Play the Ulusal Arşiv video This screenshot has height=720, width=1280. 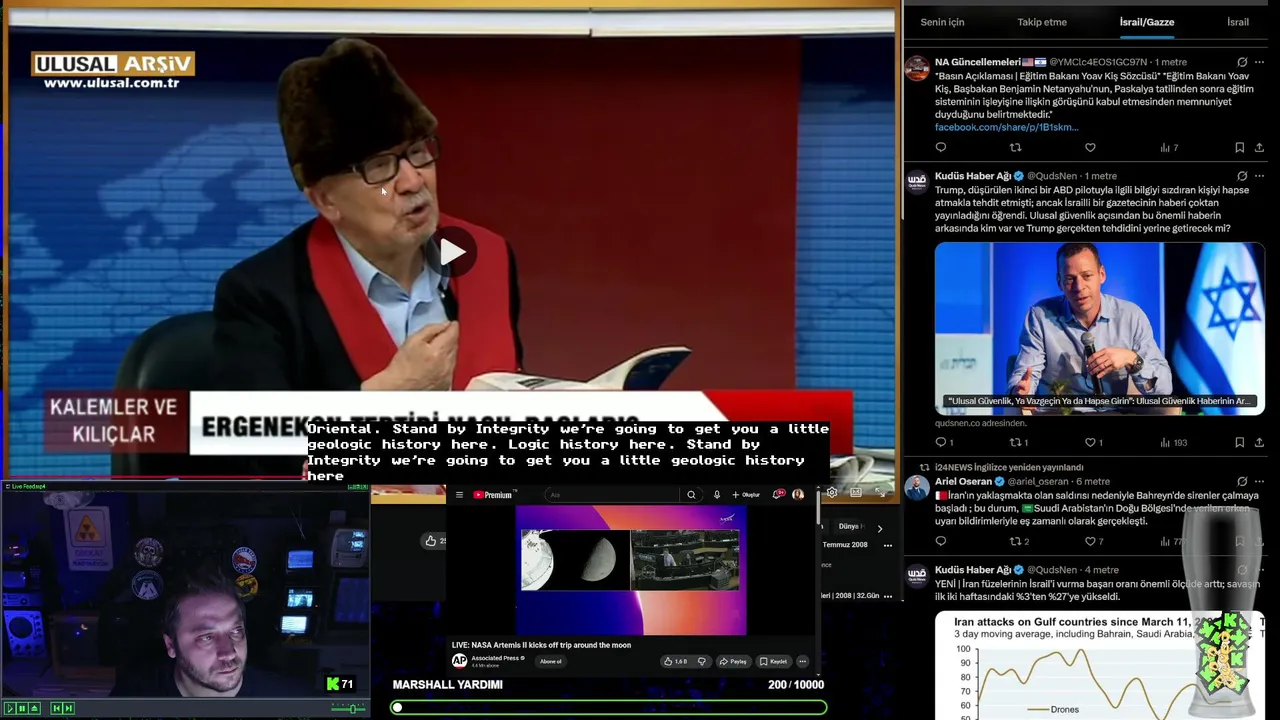tap(452, 252)
